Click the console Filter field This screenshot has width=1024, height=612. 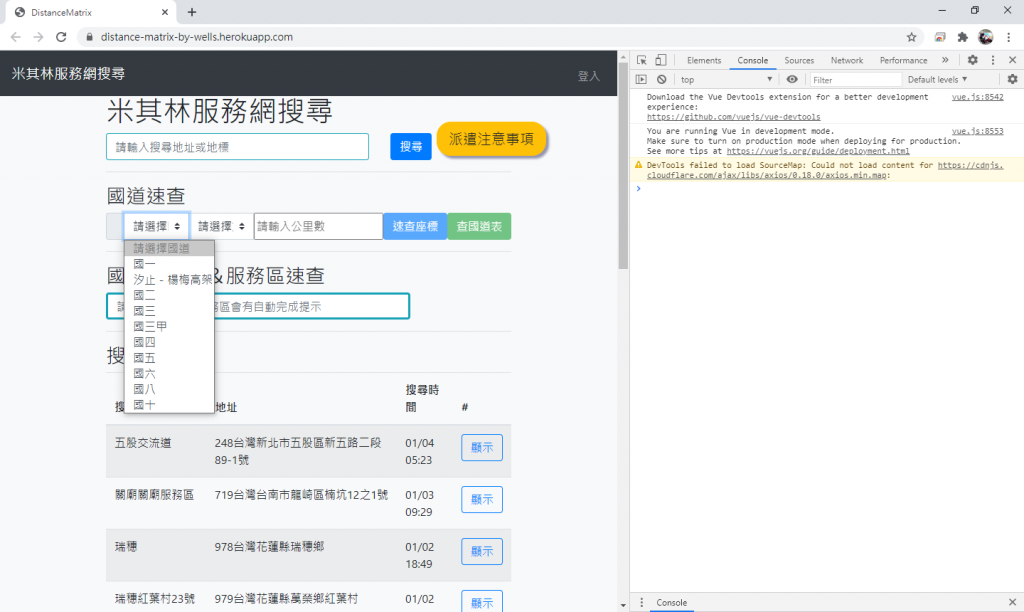pyautogui.click(x=856, y=80)
